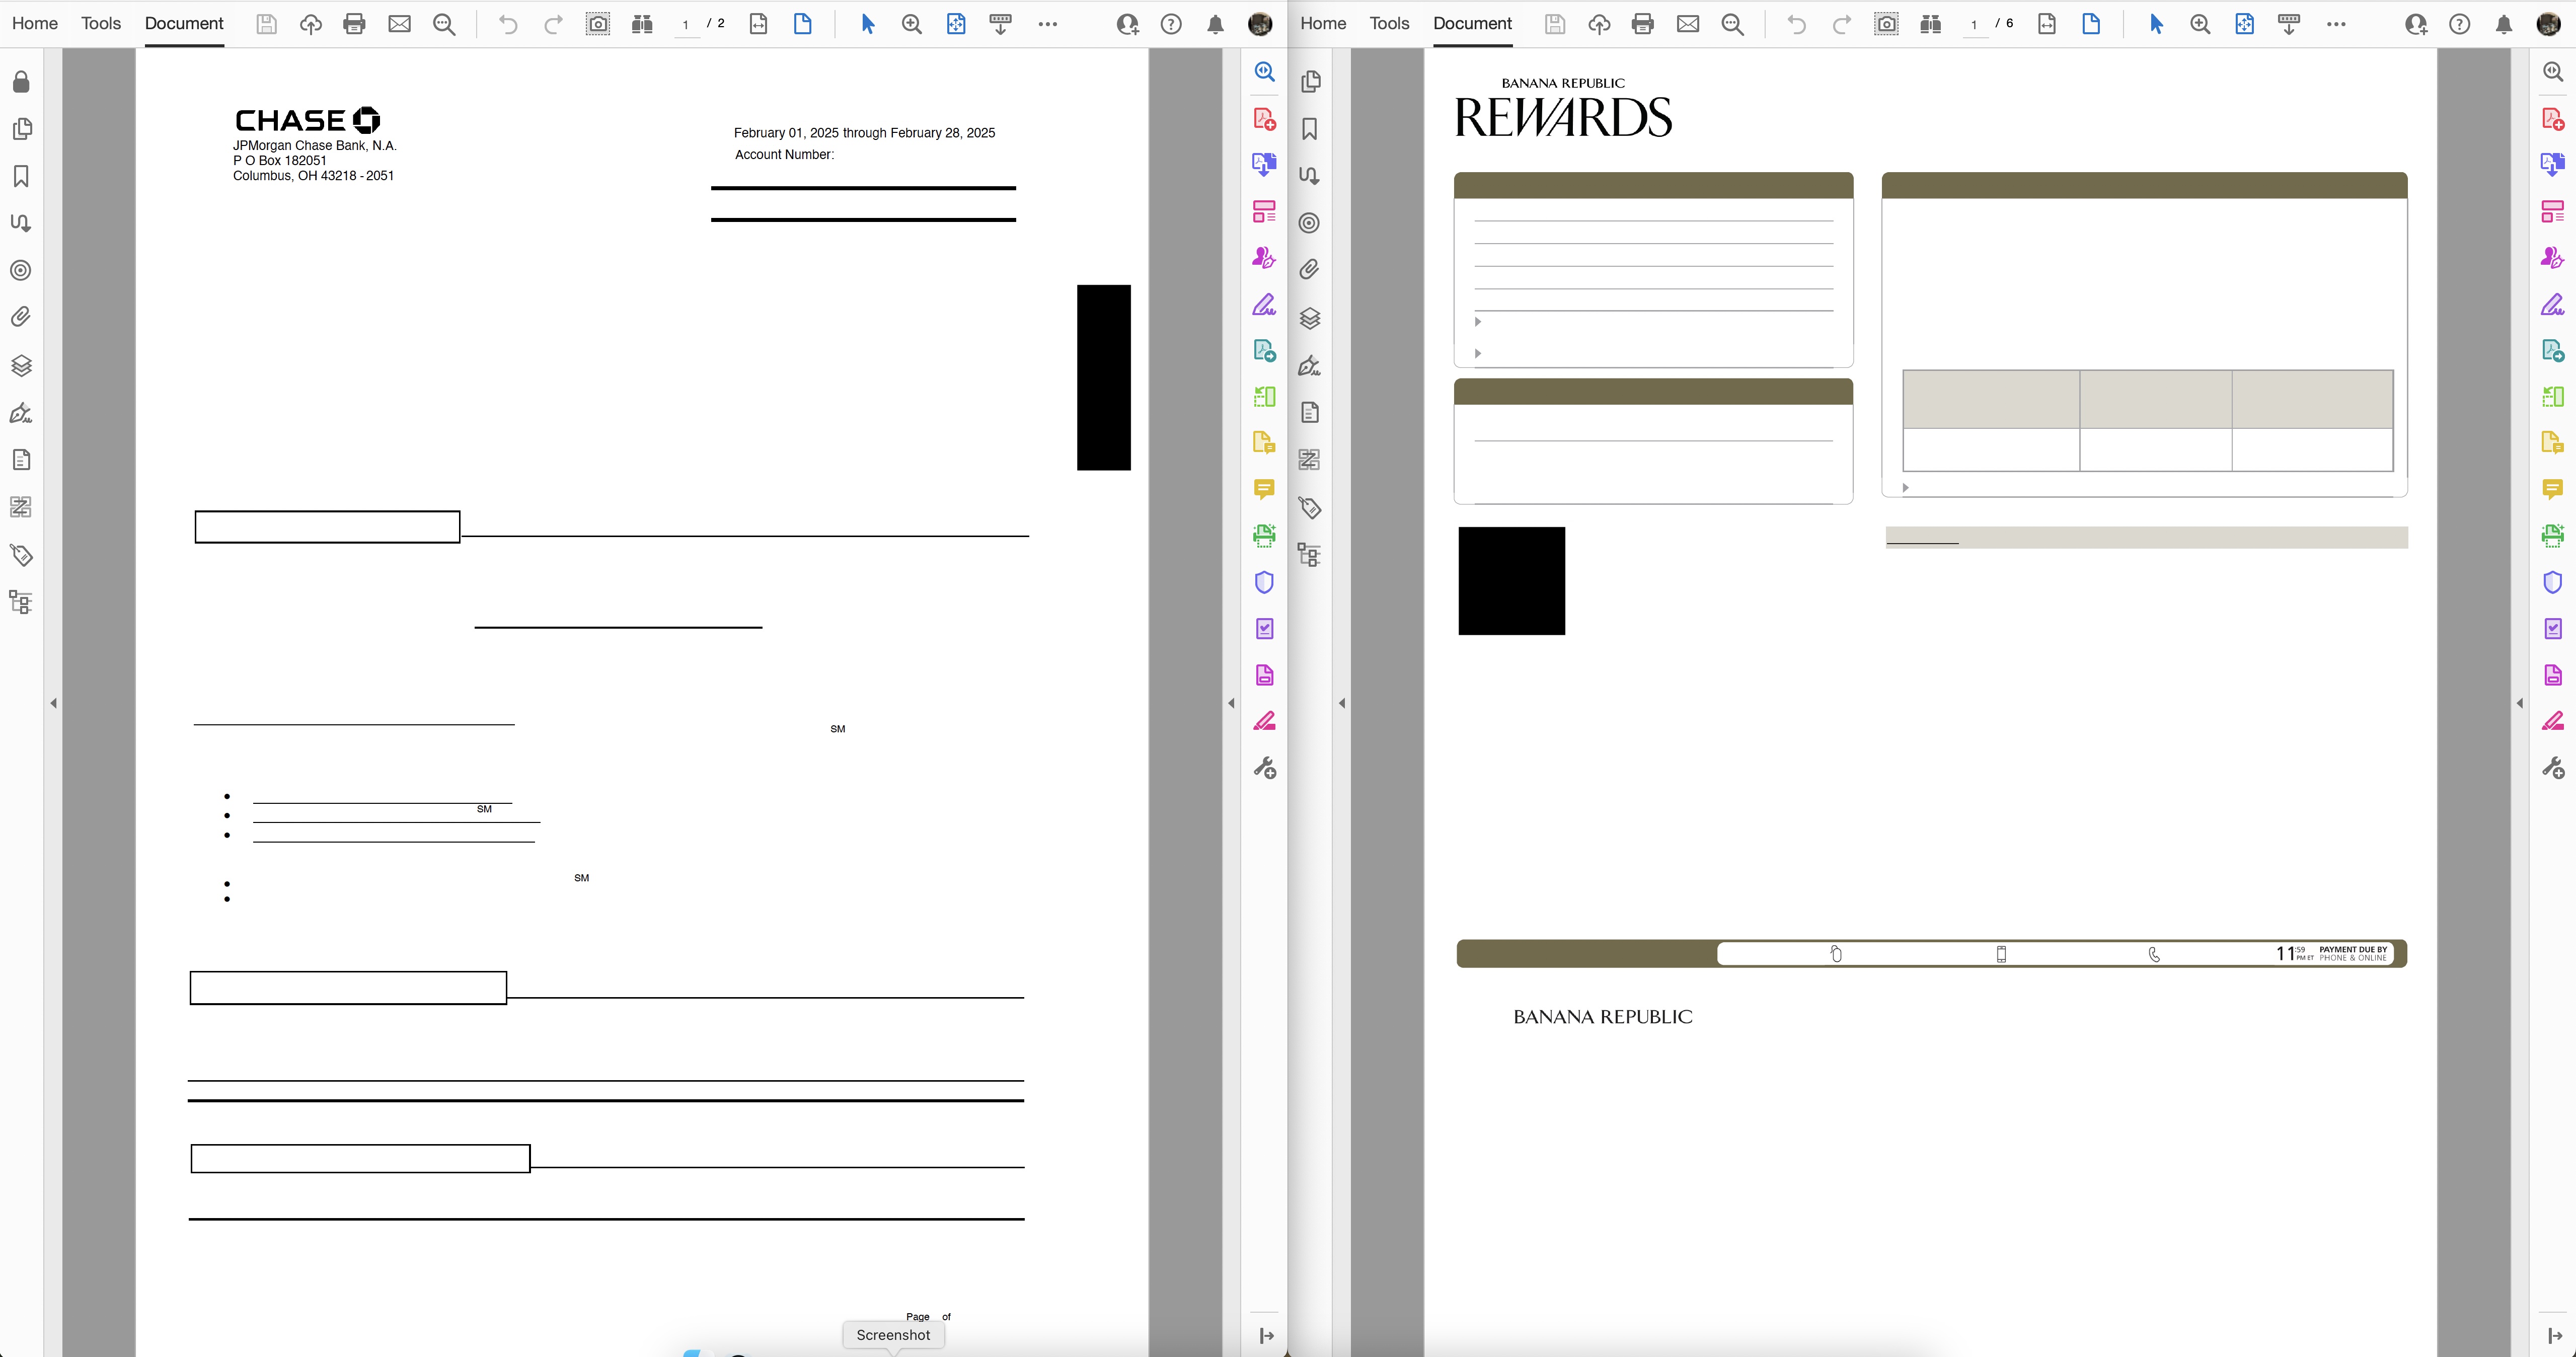Open Attachments paperclip panel in left sidebar

[x=21, y=317]
